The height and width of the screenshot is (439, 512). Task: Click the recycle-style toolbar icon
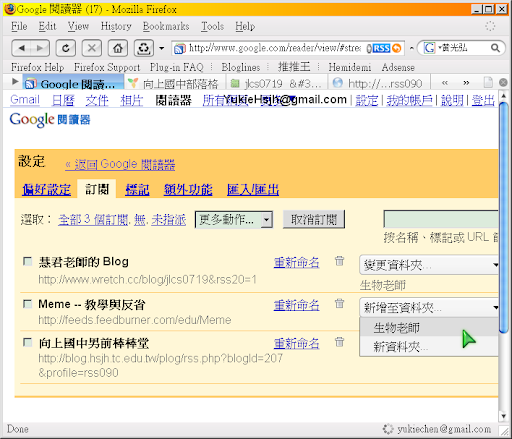pyautogui.click(x=144, y=48)
